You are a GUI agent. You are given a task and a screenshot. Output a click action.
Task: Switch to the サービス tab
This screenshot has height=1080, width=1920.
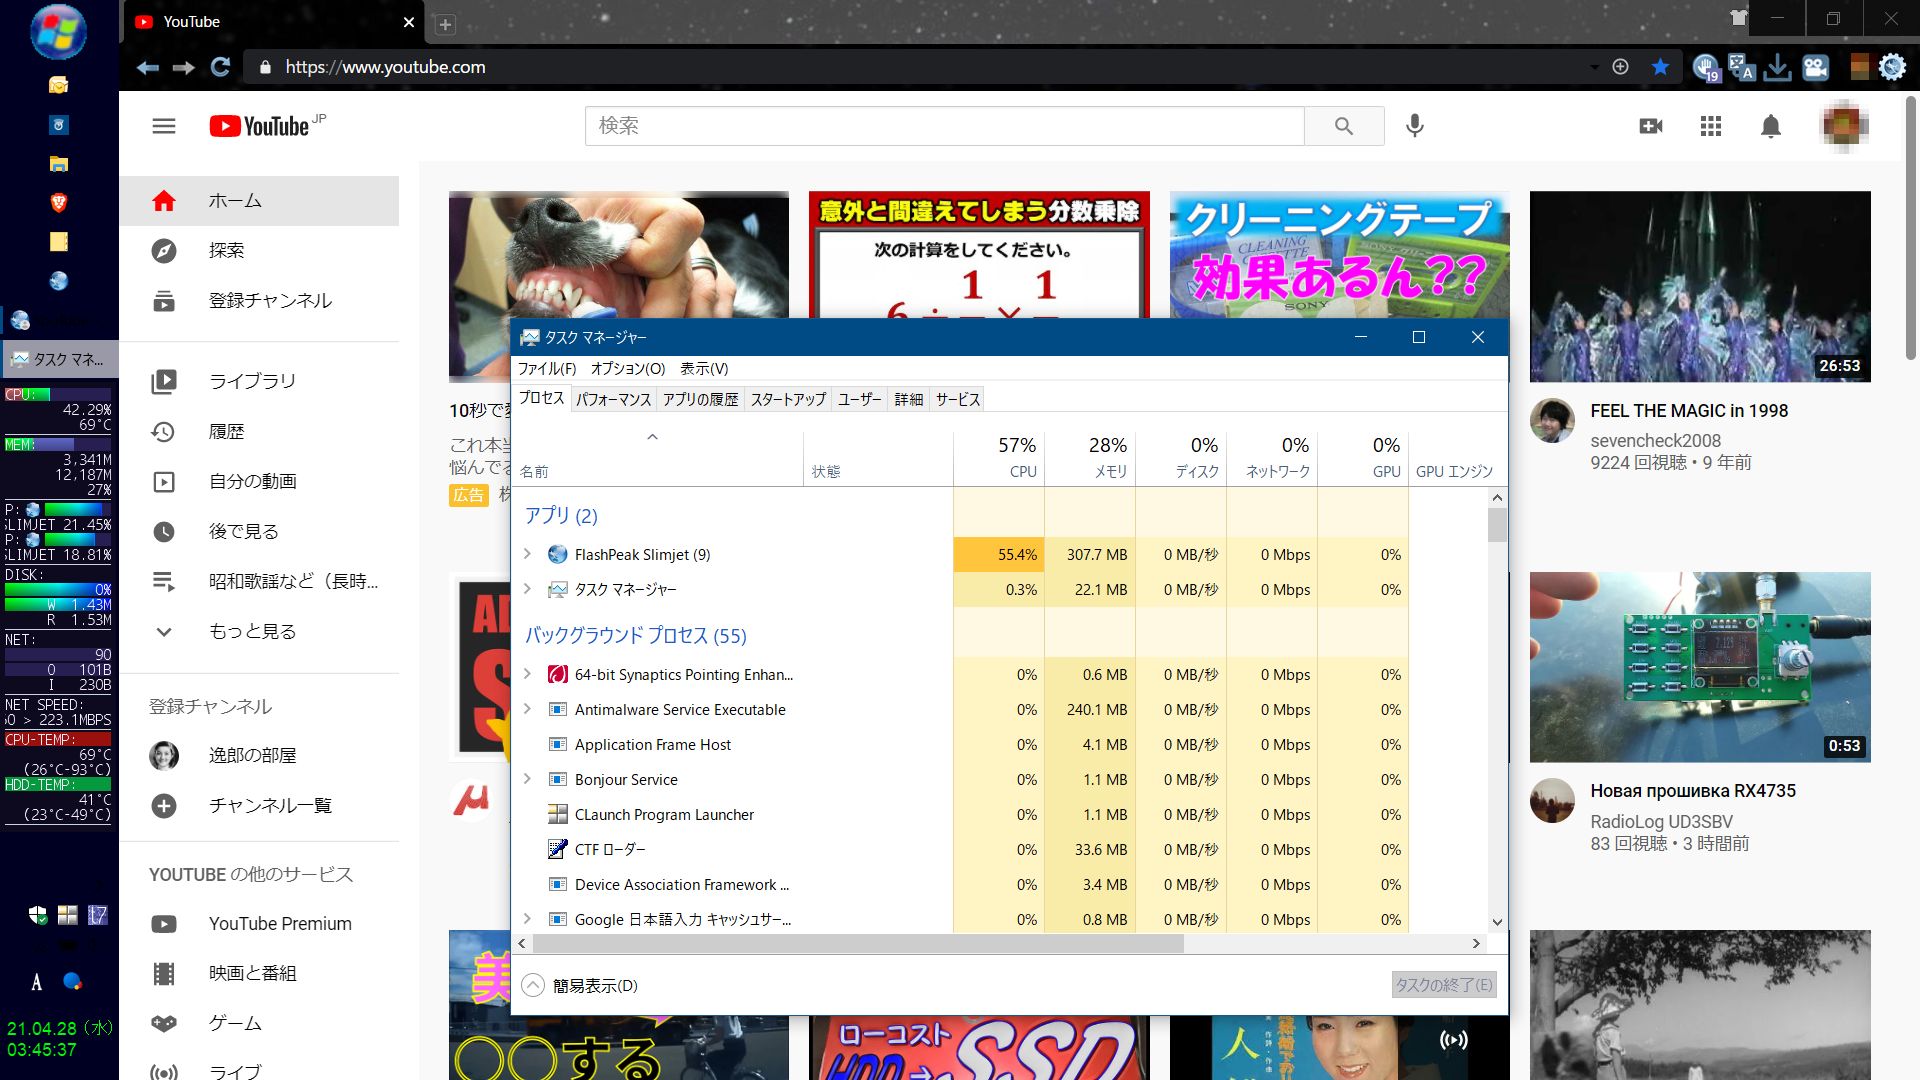(x=958, y=400)
